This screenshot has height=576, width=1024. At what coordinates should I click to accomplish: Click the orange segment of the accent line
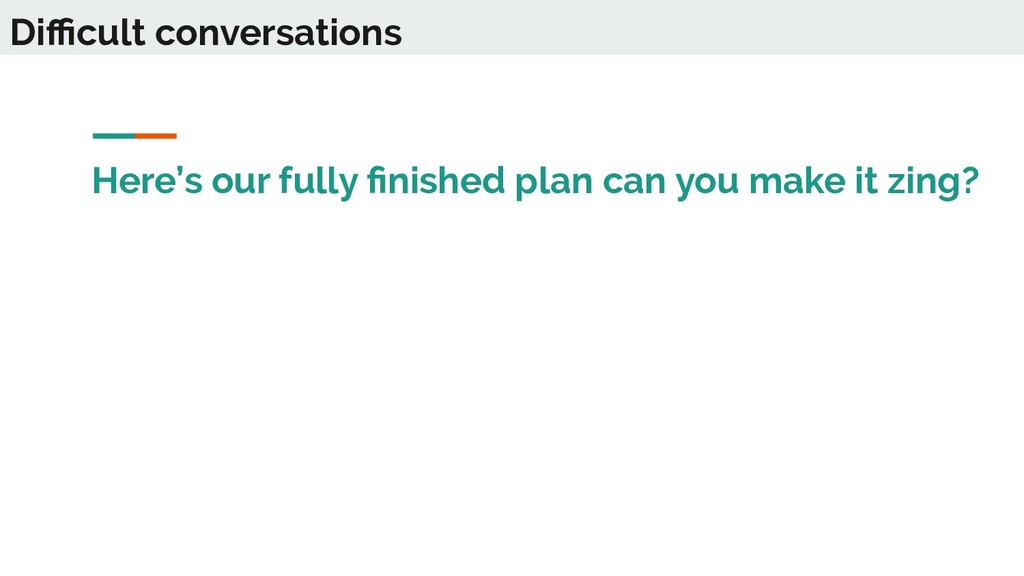[156, 136]
